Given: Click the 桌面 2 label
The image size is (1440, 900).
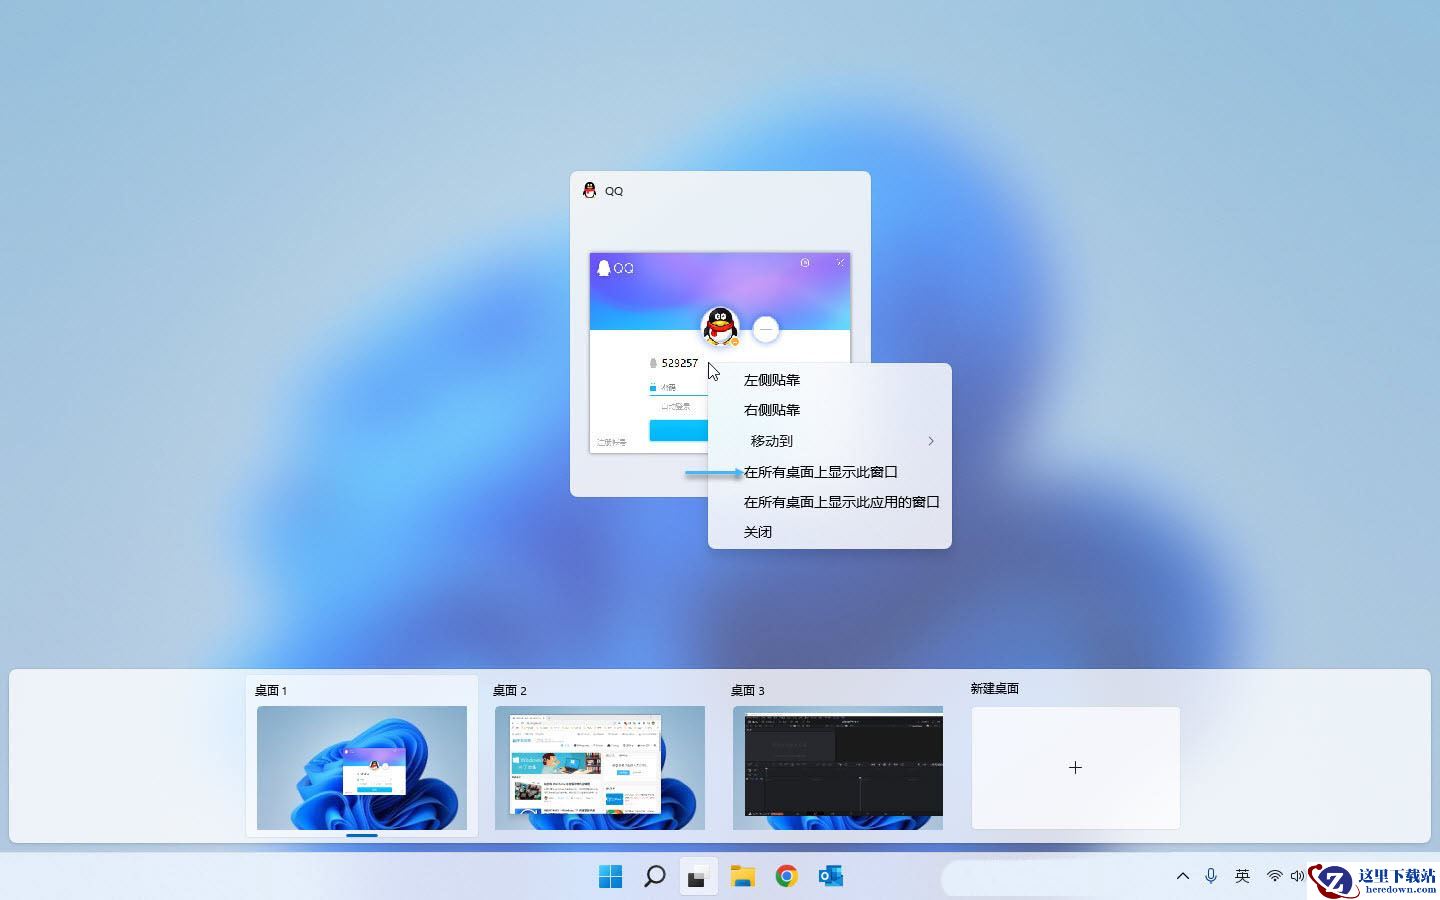Looking at the screenshot, I should point(509,690).
